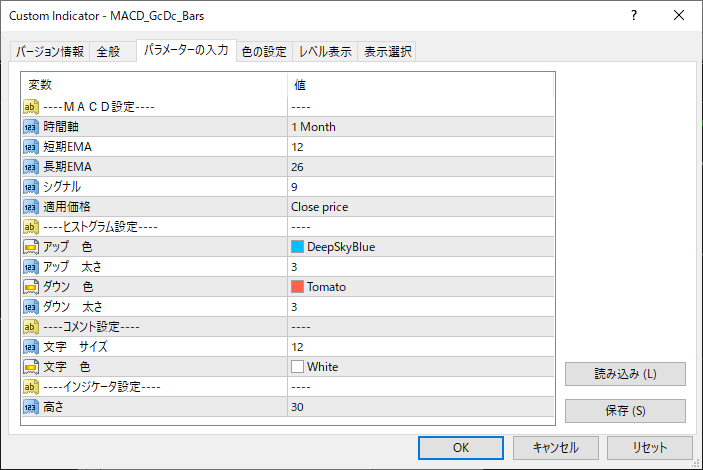Click the integer icon beside 時間軸
This screenshot has width=703, height=470.
point(31,127)
